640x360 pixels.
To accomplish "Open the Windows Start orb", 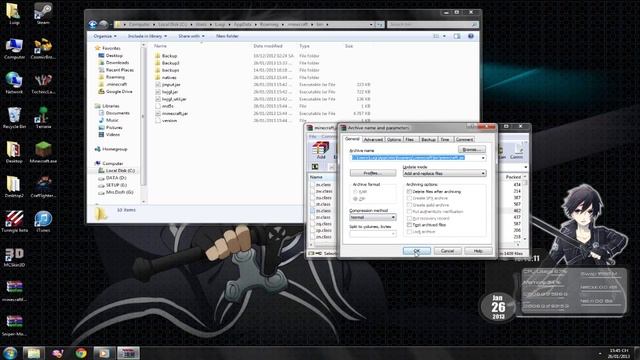I will (x=10, y=353).
